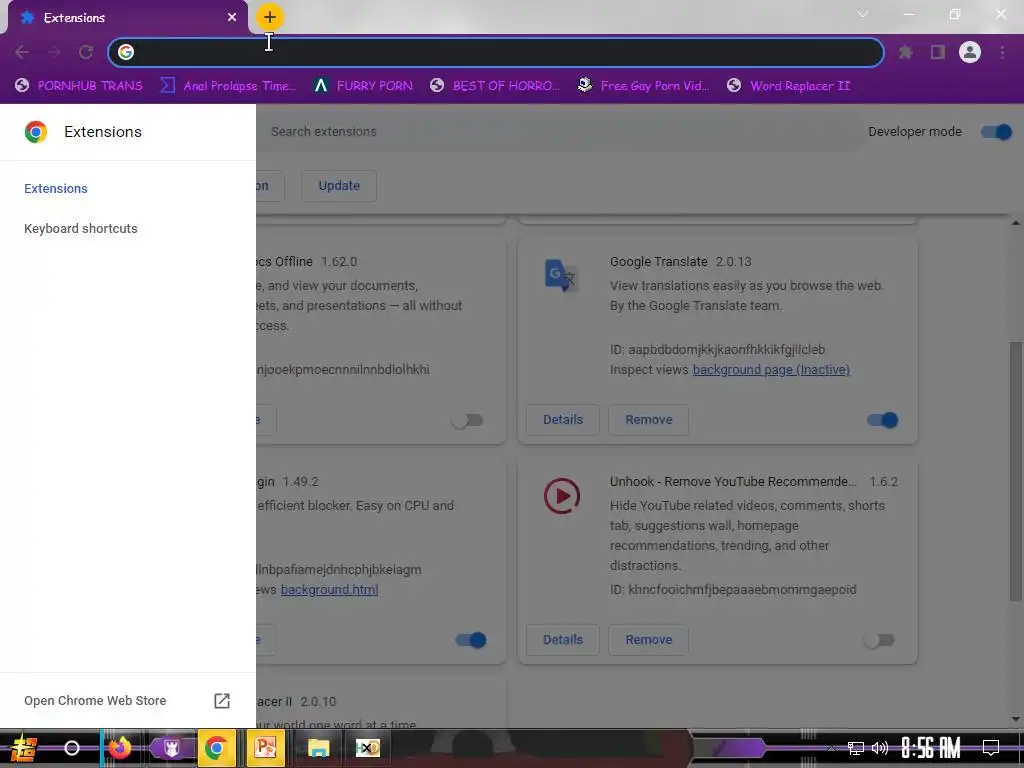This screenshot has height=768, width=1024.
Task: Launch Firefox from the taskbar
Action: (120, 748)
